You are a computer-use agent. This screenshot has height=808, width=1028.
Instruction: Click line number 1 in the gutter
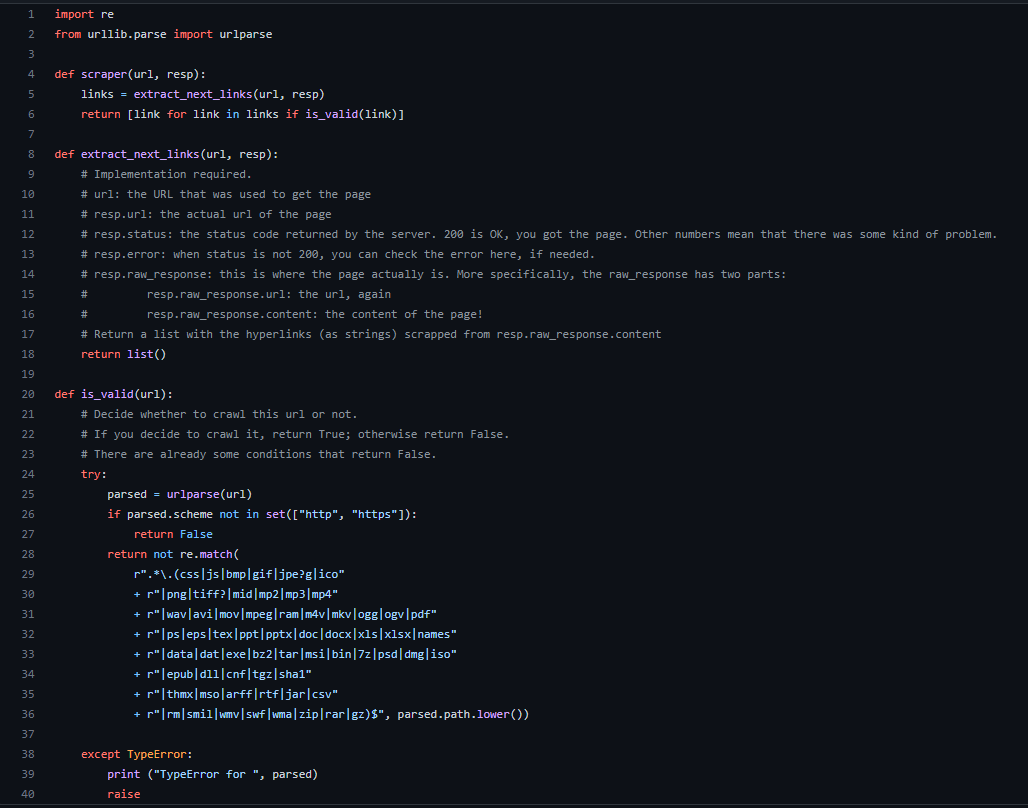click(31, 13)
